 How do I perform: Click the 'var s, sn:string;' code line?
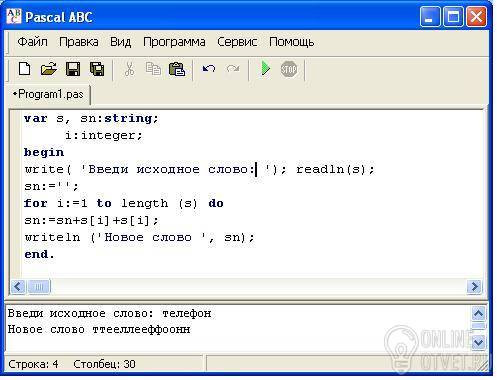[91, 119]
